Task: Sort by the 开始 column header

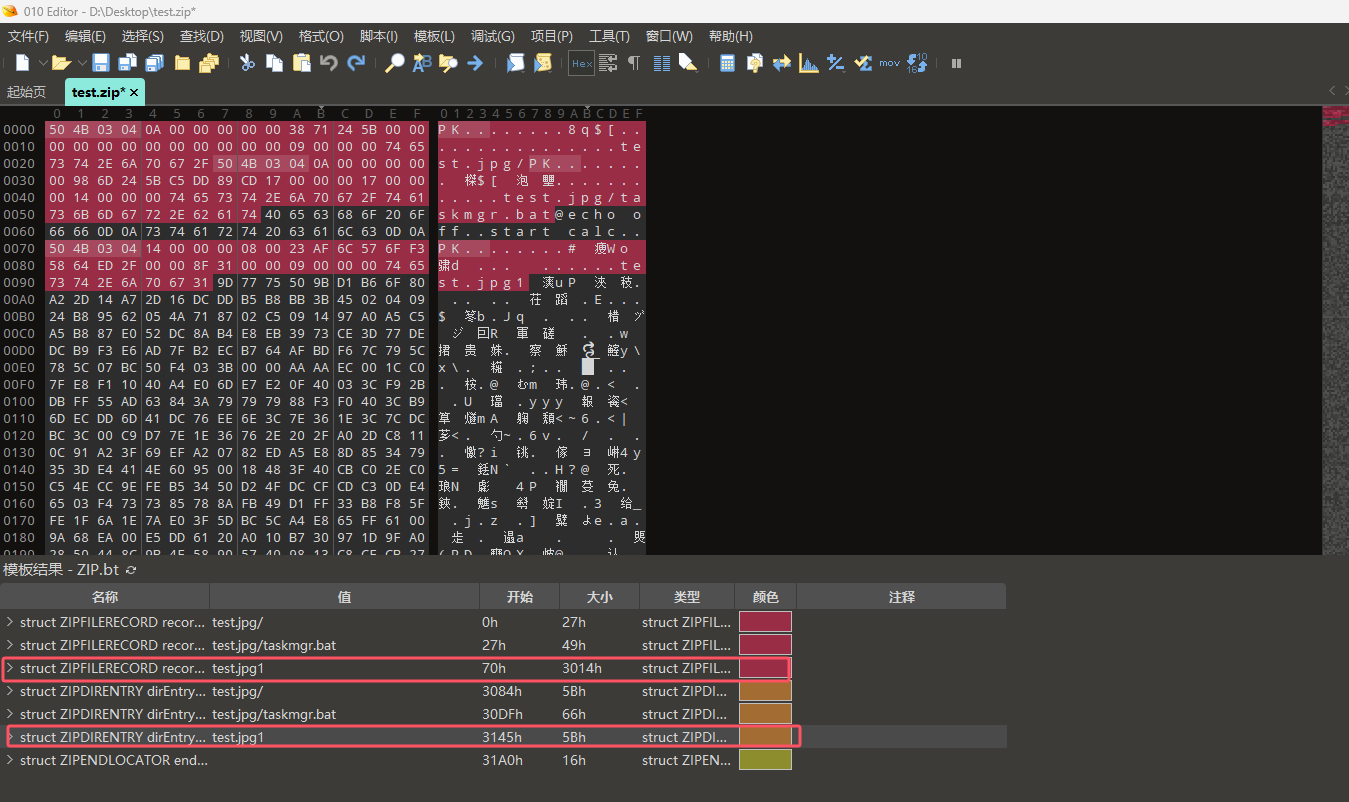Action: 519,597
